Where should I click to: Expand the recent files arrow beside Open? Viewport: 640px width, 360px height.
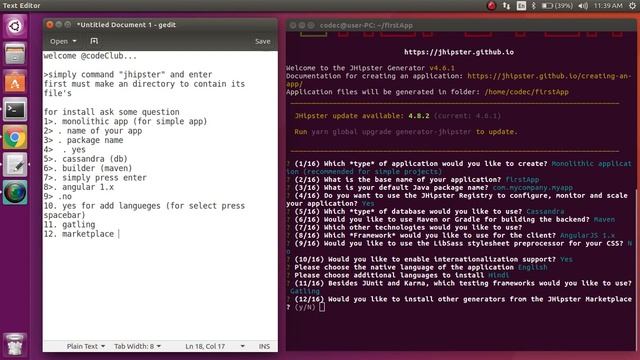74,41
